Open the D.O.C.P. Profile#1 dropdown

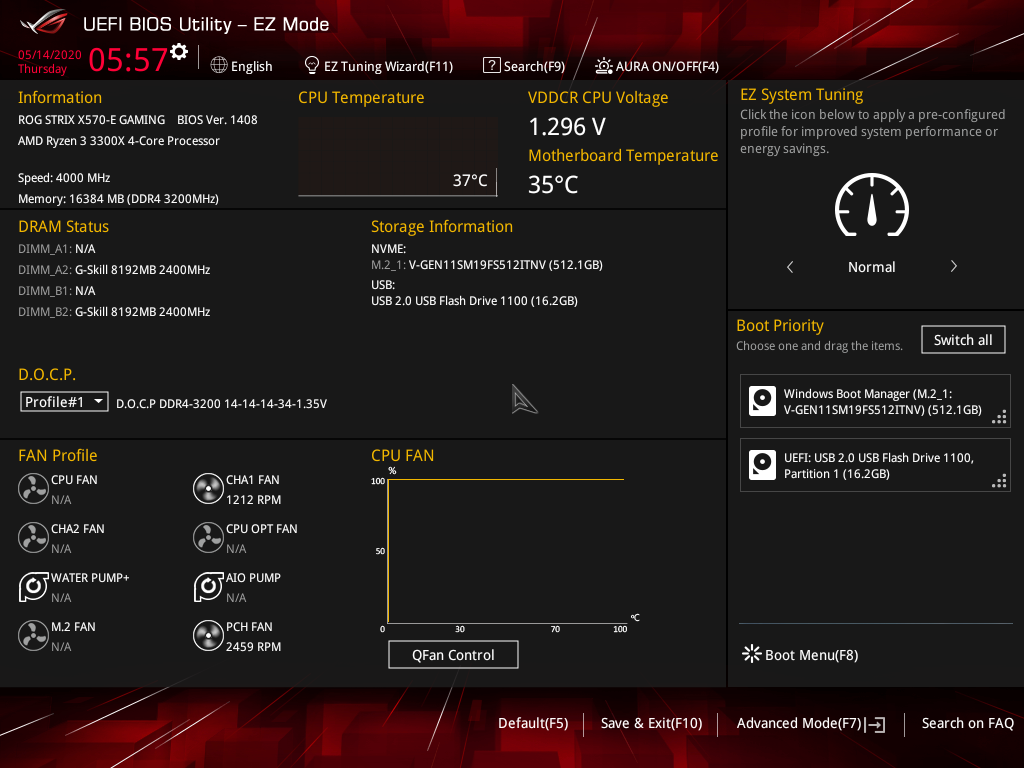coord(64,402)
